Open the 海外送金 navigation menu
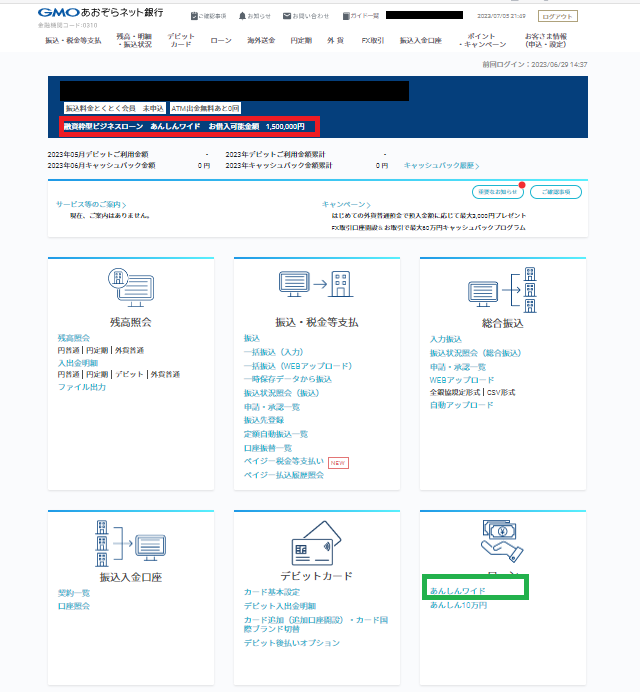The width and height of the screenshot is (640, 697). tap(261, 40)
